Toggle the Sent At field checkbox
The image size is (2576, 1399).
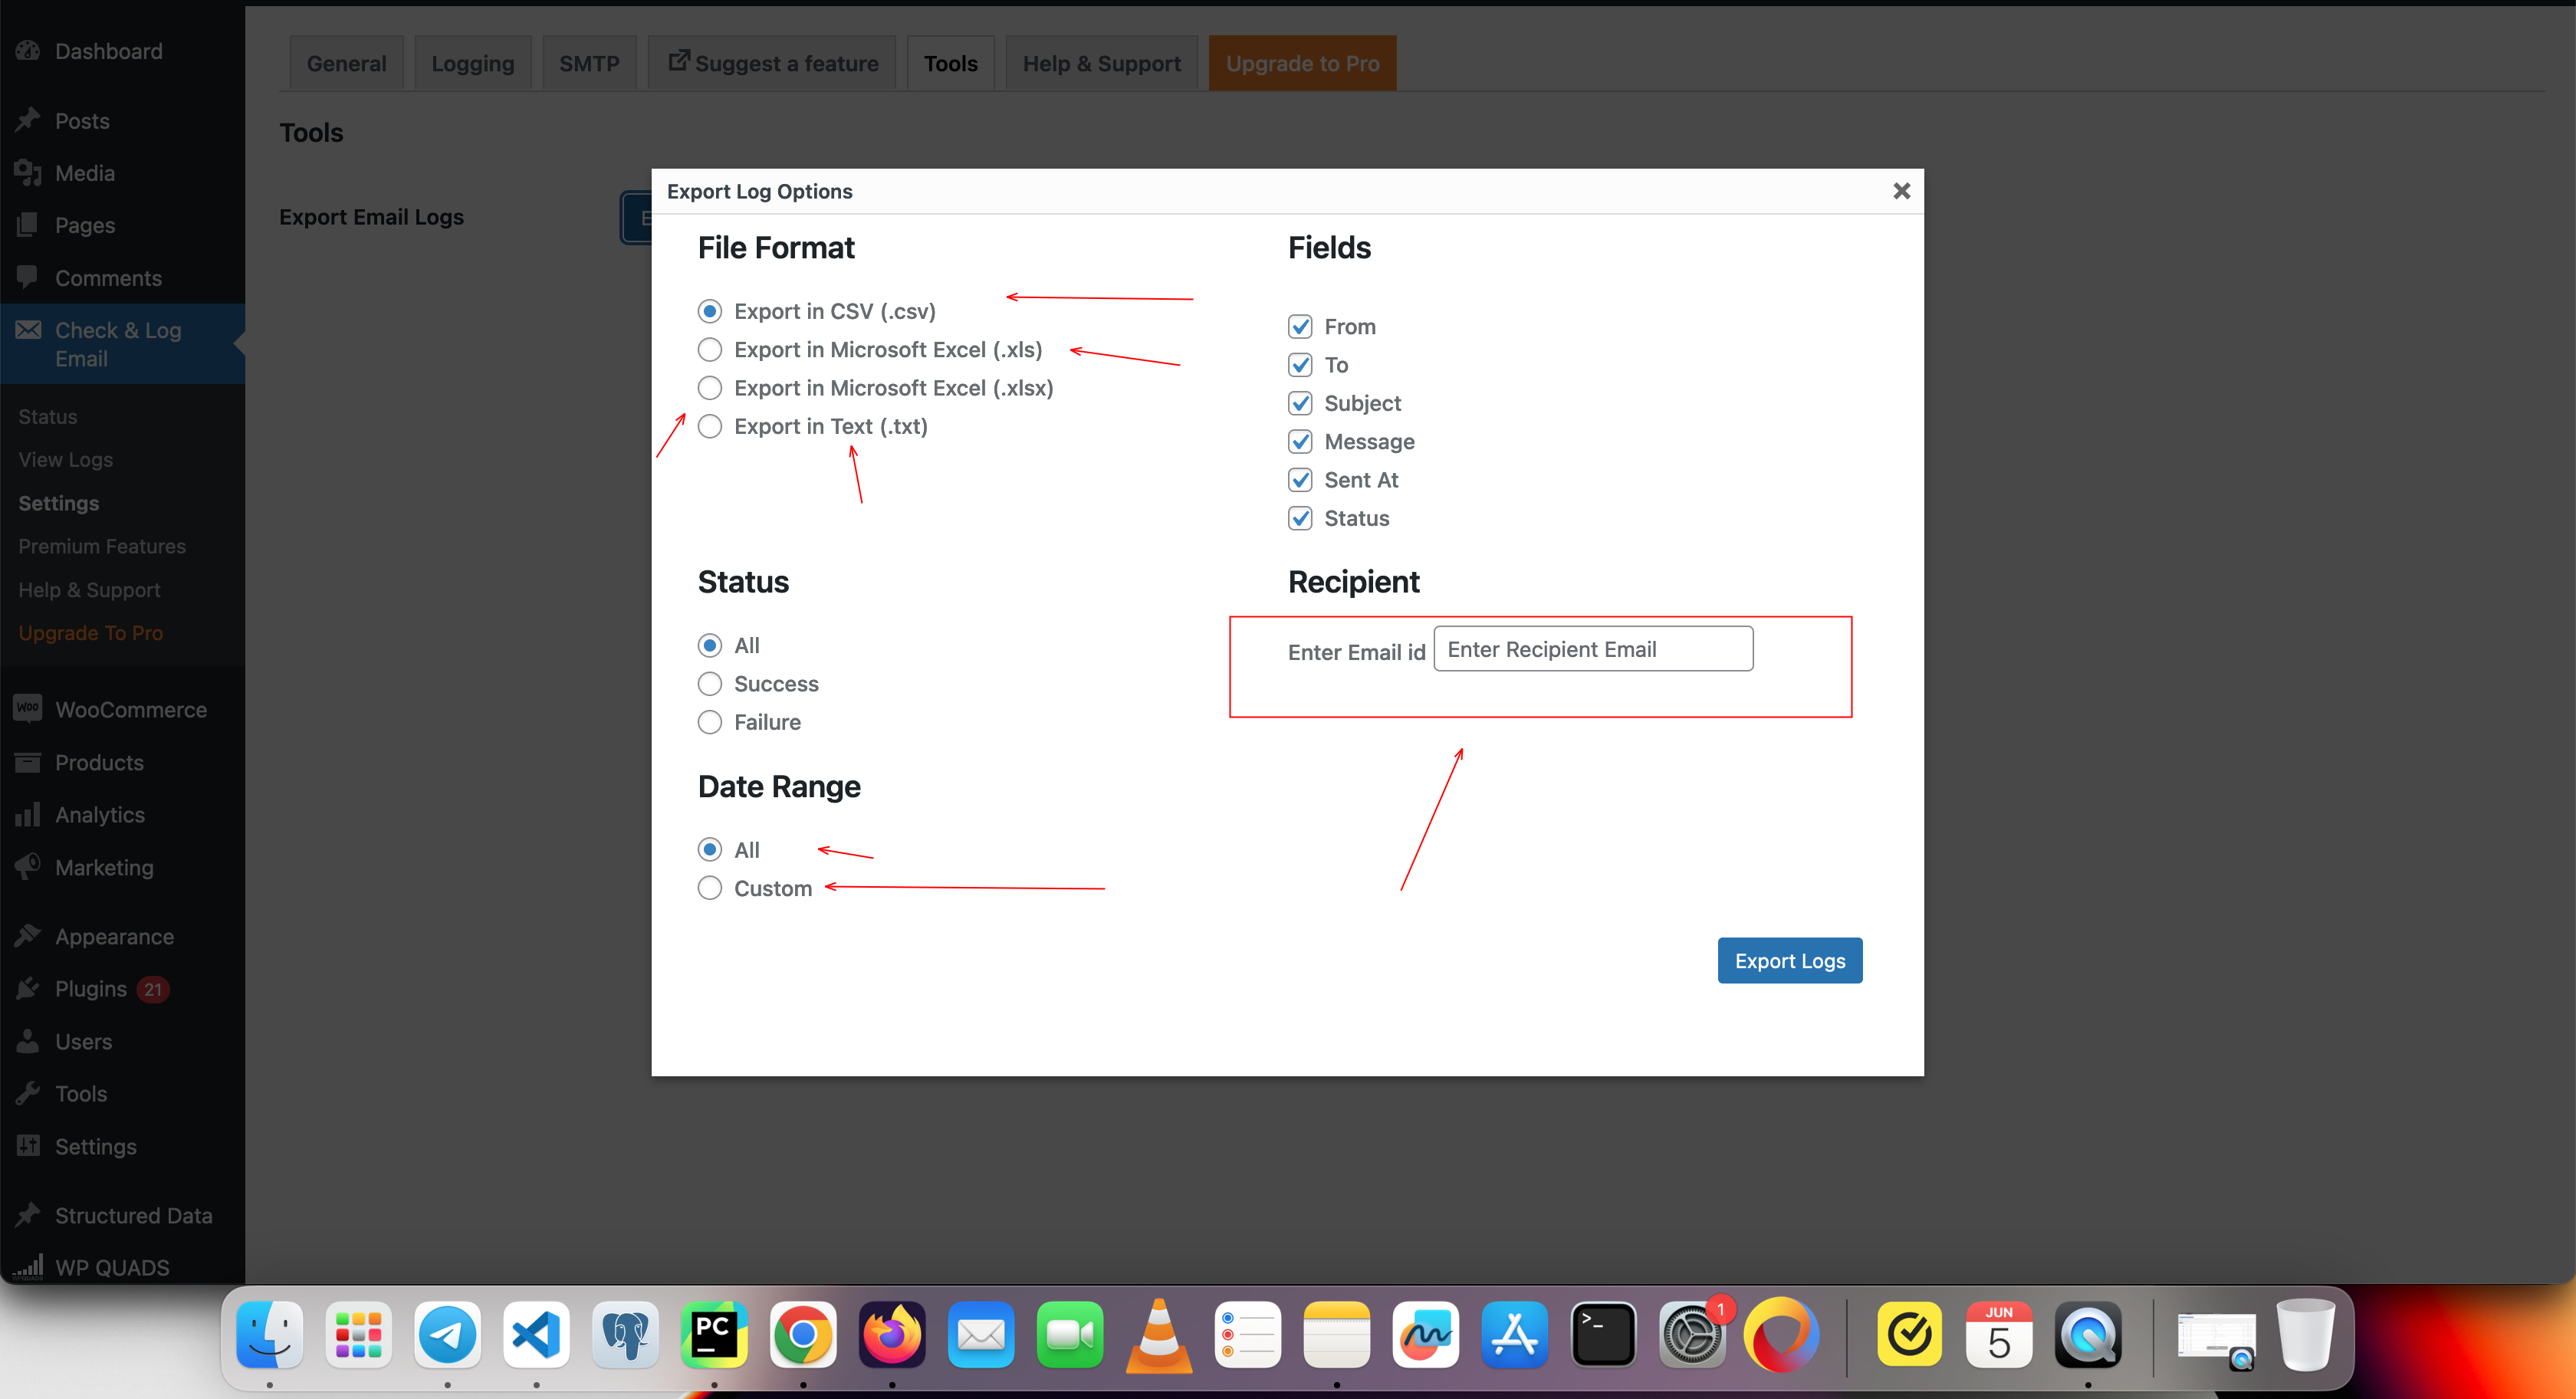pyautogui.click(x=1300, y=480)
